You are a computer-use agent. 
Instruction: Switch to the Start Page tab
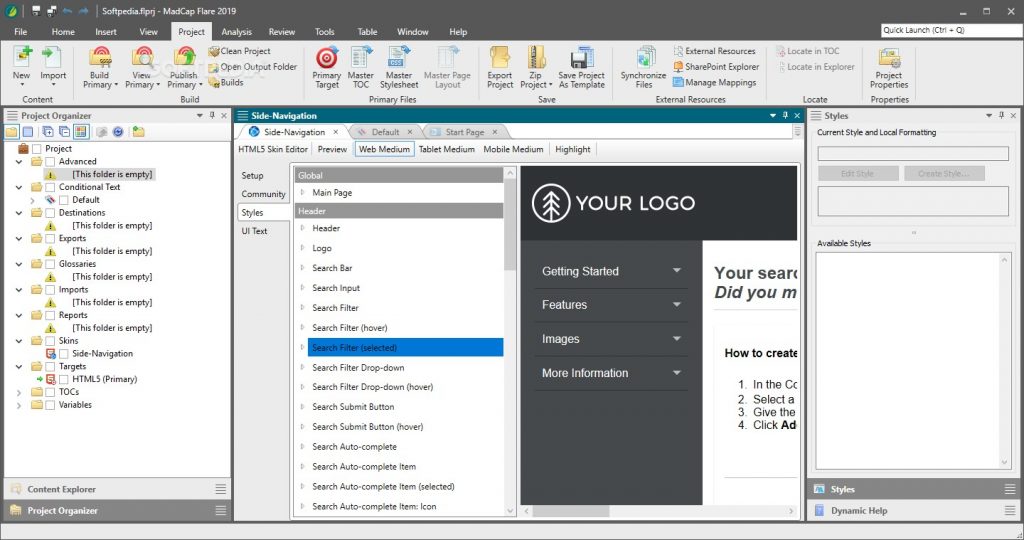(464, 132)
